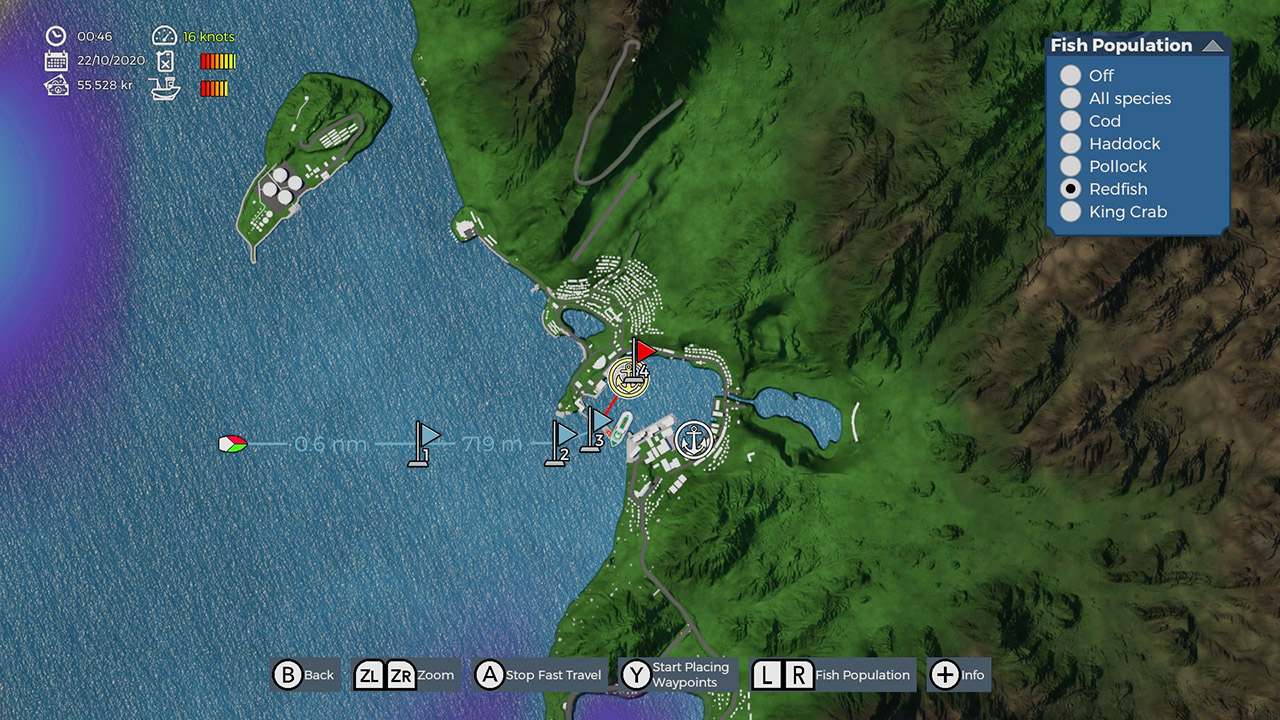Select Haddock in the Fish Population panel
Image resolution: width=1280 pixels, height=720 pixels.
[1070, 143]
